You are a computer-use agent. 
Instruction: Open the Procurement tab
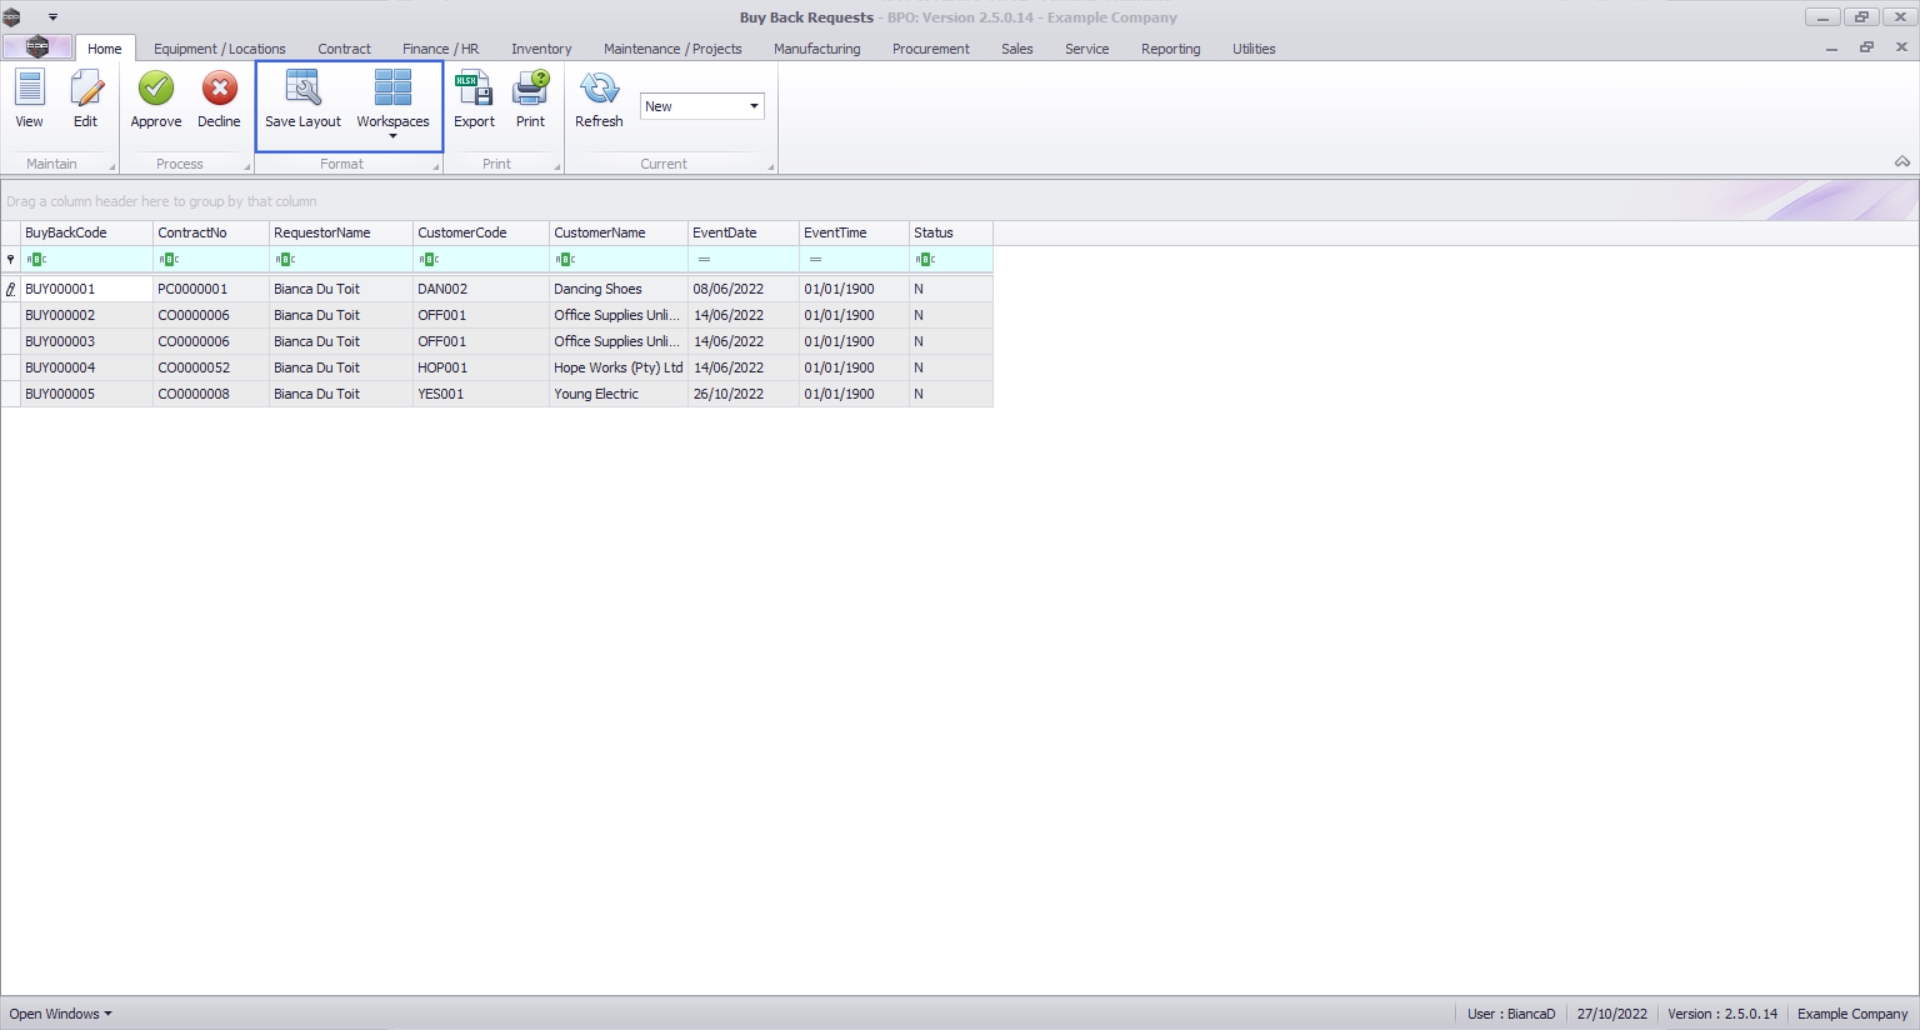[x=930, y=48]
